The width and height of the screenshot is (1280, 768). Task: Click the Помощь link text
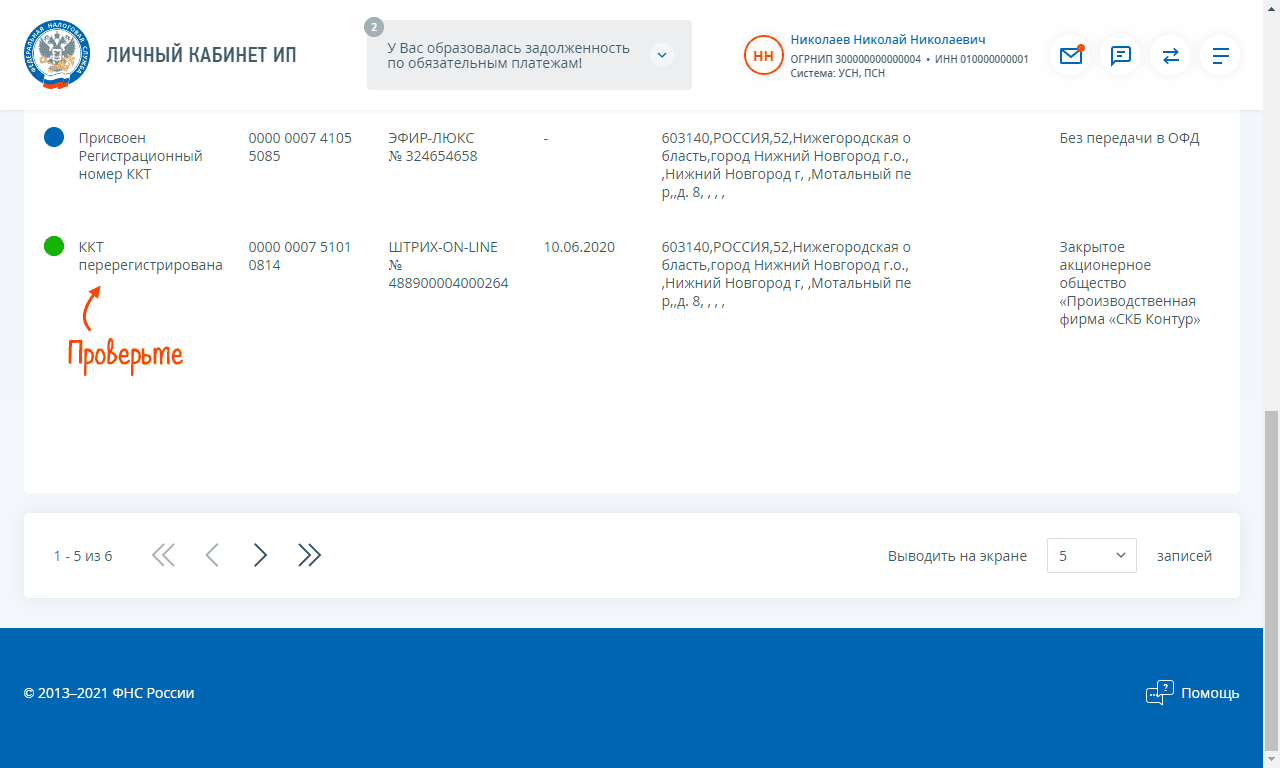1210,693
